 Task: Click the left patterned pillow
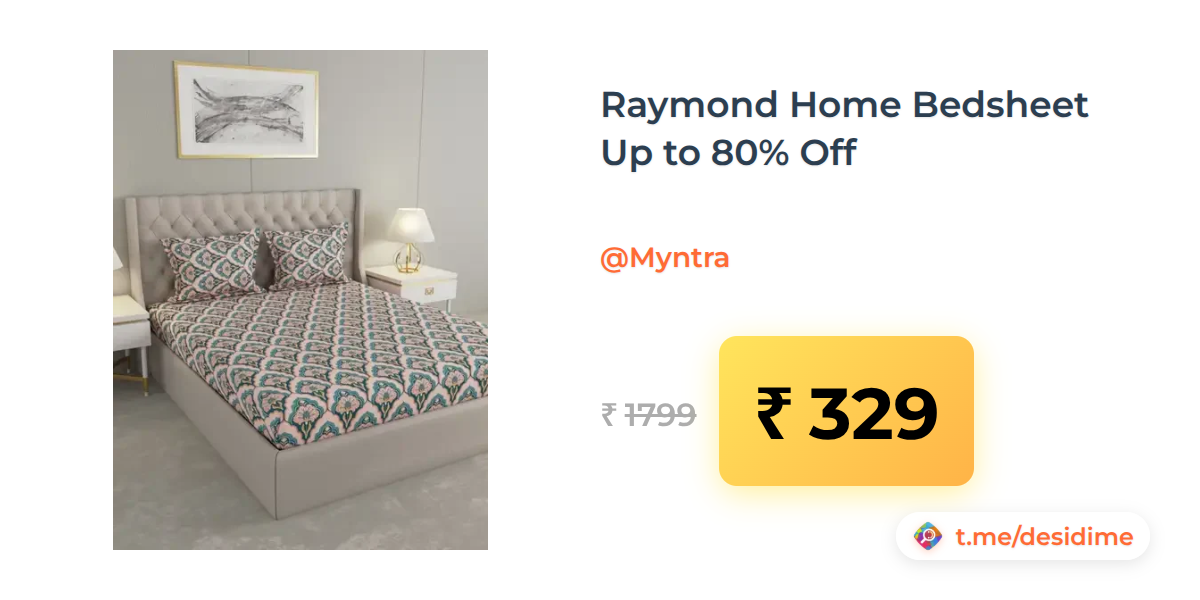pyautogui.click(x=211, y=265)
